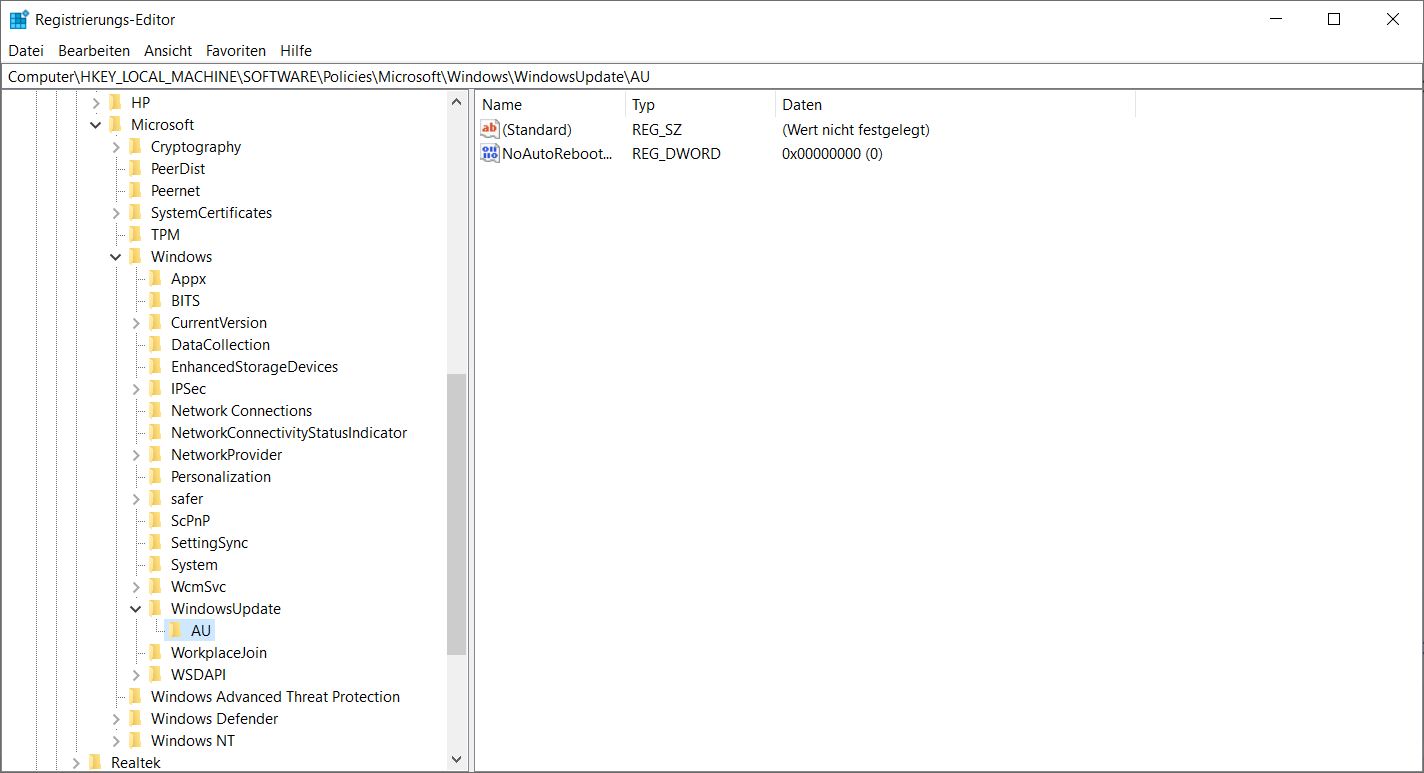The width and height of the screenshot is (1424, 773).
Task: Click the Microsoft folder icon
Action: pyautogui.click(x=115, y=124)
